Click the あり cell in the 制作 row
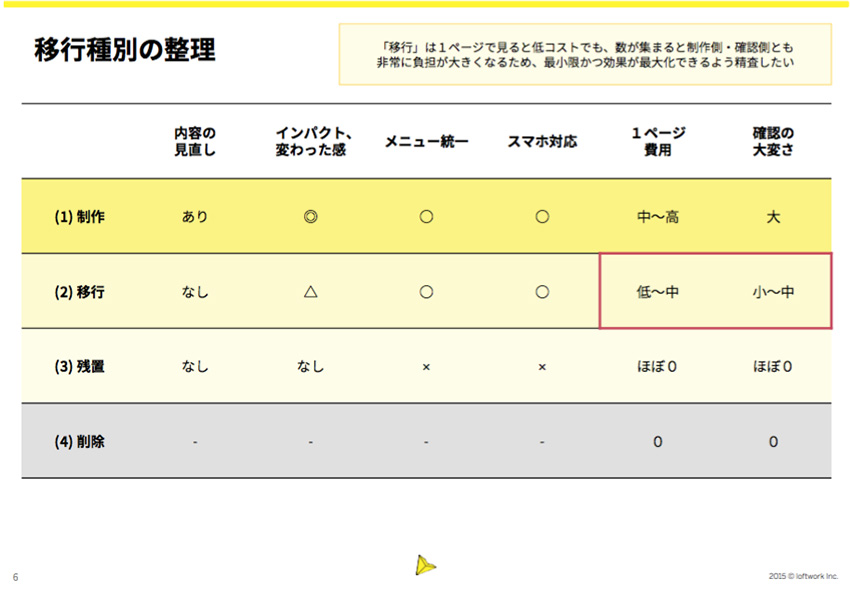This screenshot has width=850, height=591. point(195,217)
